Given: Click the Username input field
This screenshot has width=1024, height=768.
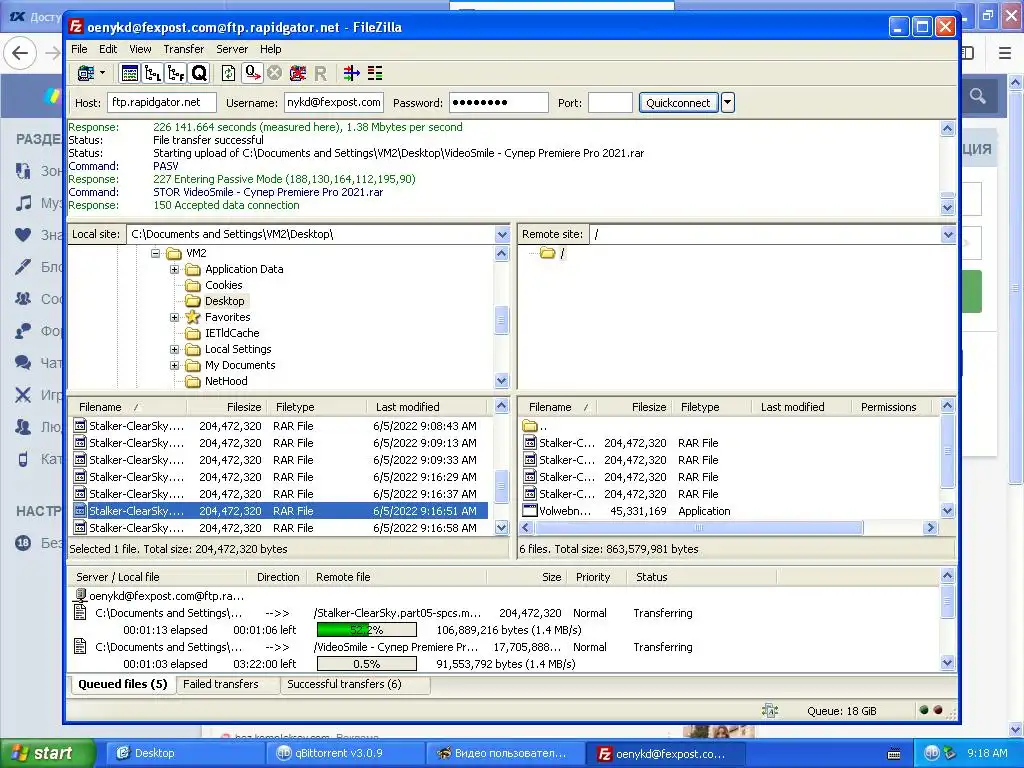Looking at the screenshot, I should pos(334,103).
